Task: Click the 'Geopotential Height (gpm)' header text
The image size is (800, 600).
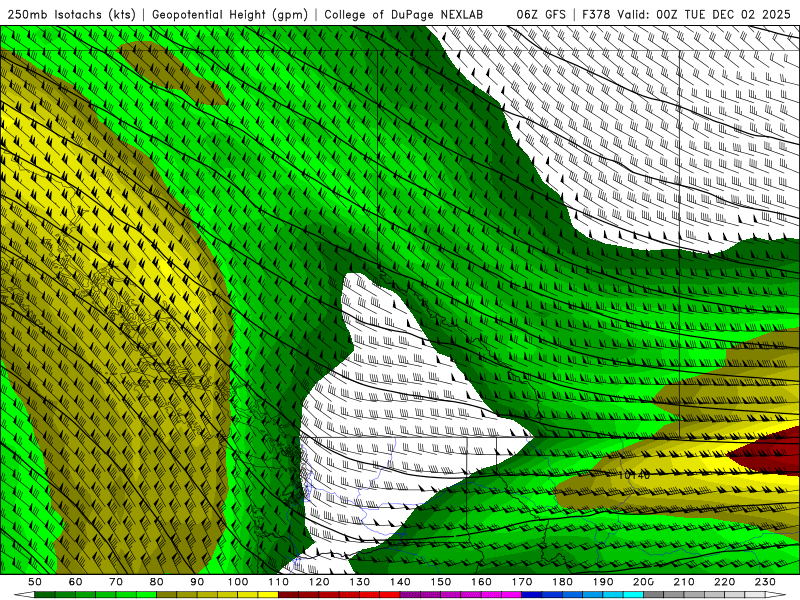Action: [x=230, y=14]
